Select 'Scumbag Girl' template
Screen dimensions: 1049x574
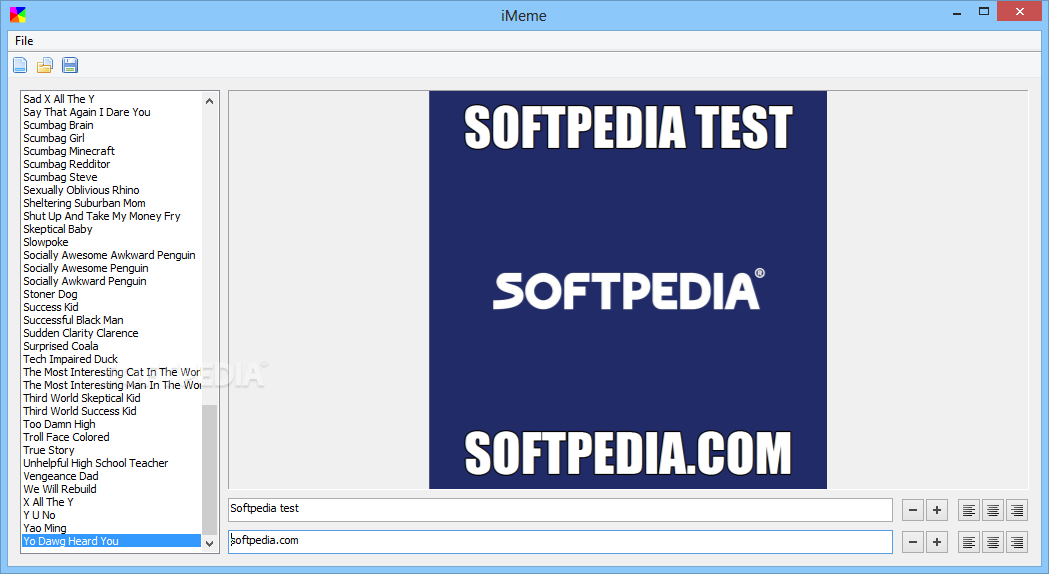click(54, 138)
